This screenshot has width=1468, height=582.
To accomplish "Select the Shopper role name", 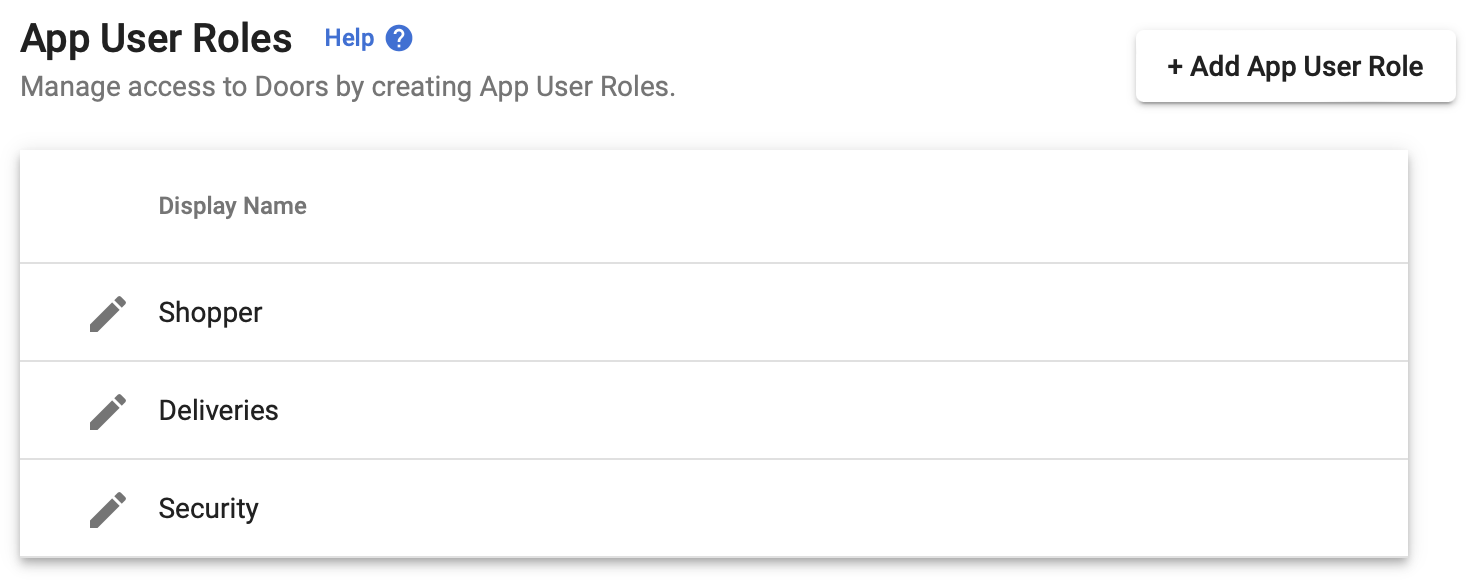I will point(210,313).
